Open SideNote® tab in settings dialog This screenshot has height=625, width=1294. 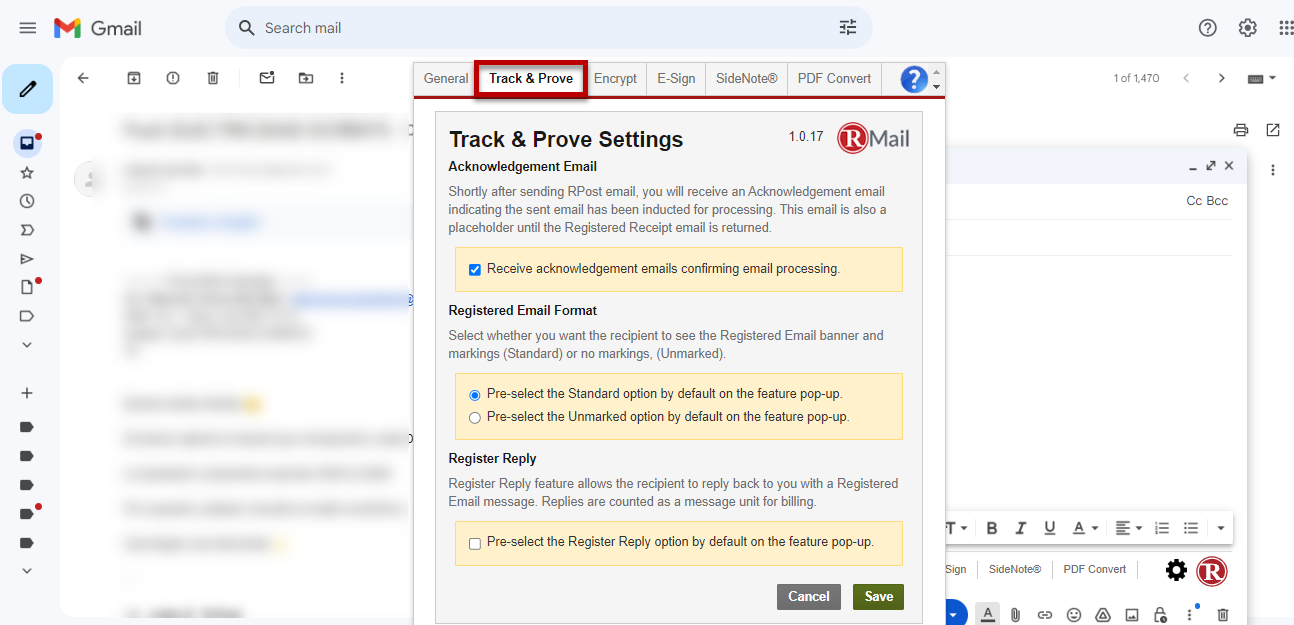point(746,79)
